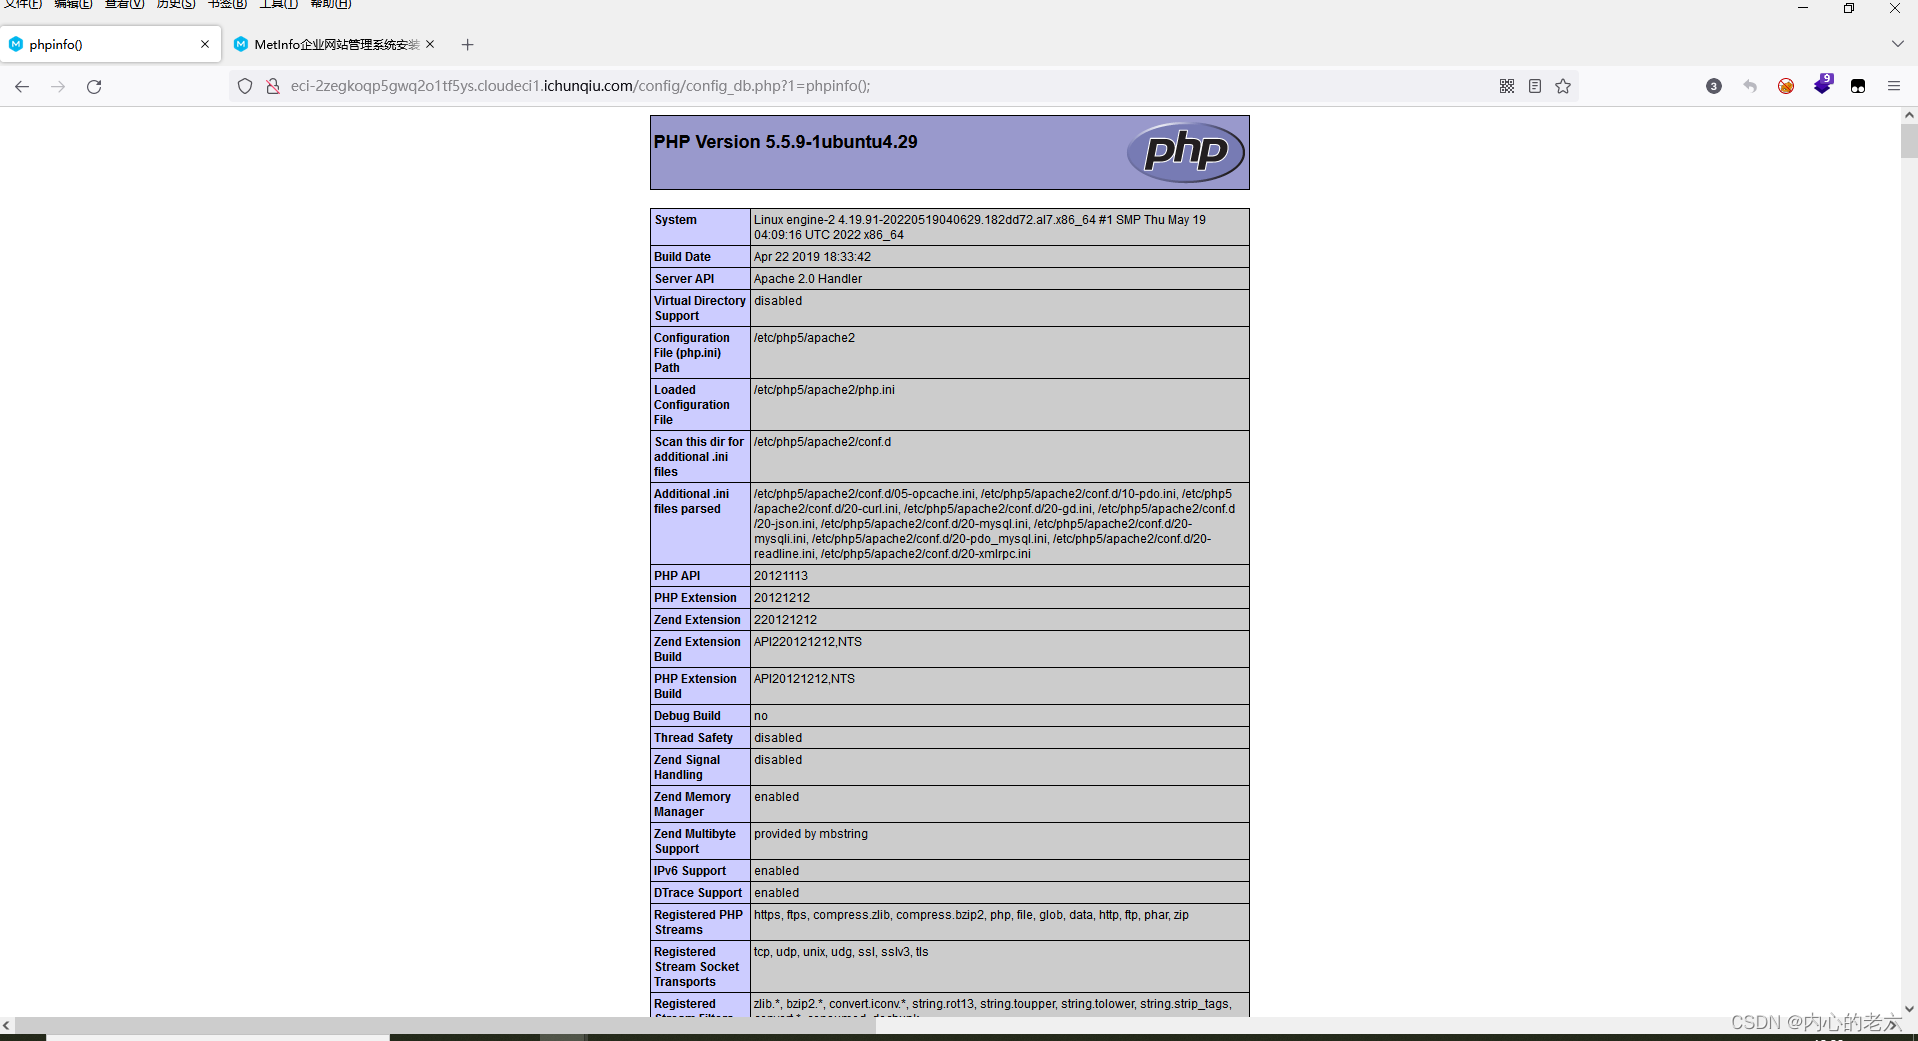
Task: Click the round extension icon showing 3
Action: (x=1714, y=87)
